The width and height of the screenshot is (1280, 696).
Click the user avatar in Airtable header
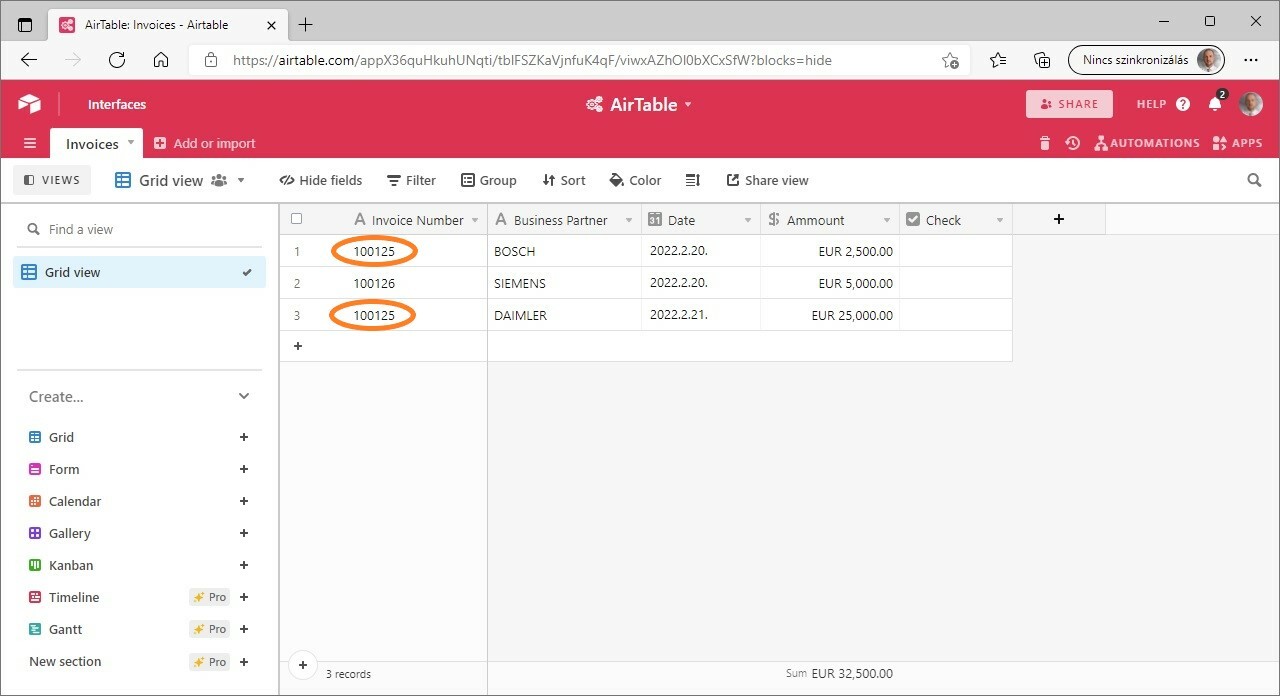click(1251, 104)
